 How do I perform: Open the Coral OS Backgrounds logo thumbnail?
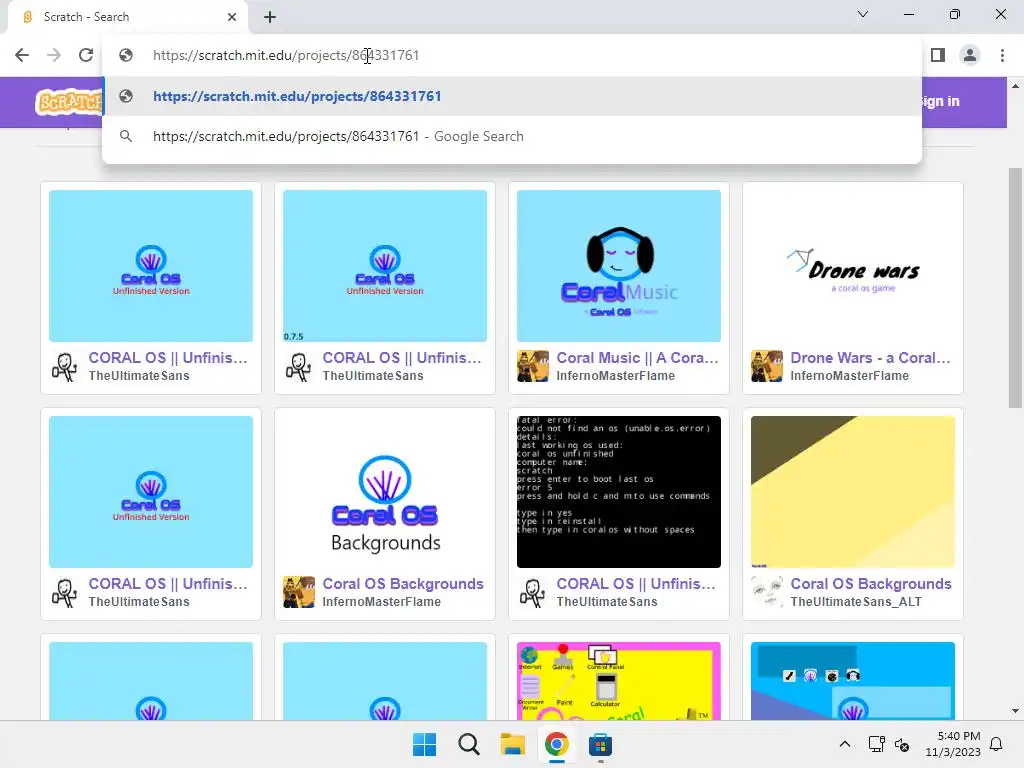point(385,492)
